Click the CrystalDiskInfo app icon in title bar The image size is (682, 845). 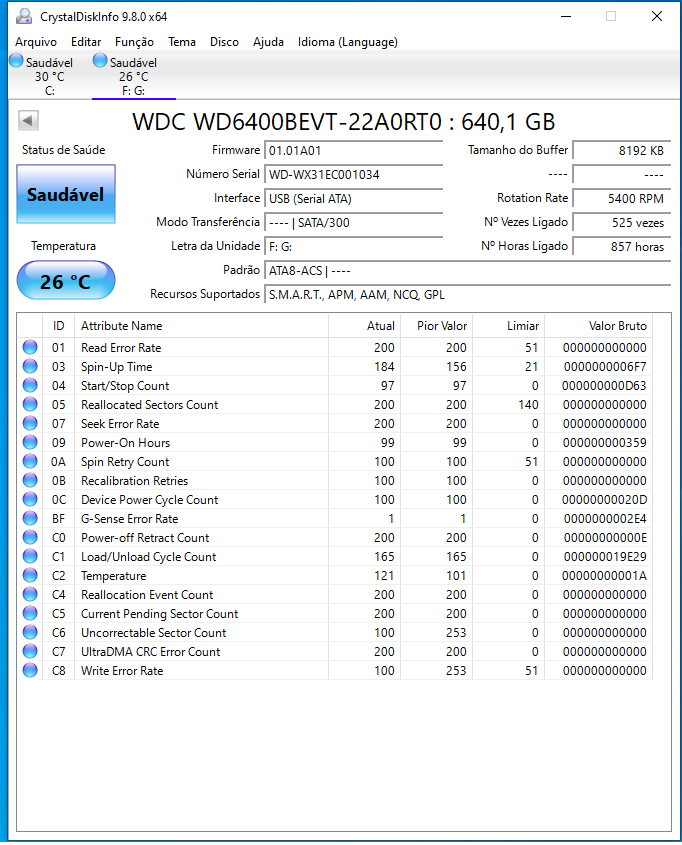coord(23,17)
